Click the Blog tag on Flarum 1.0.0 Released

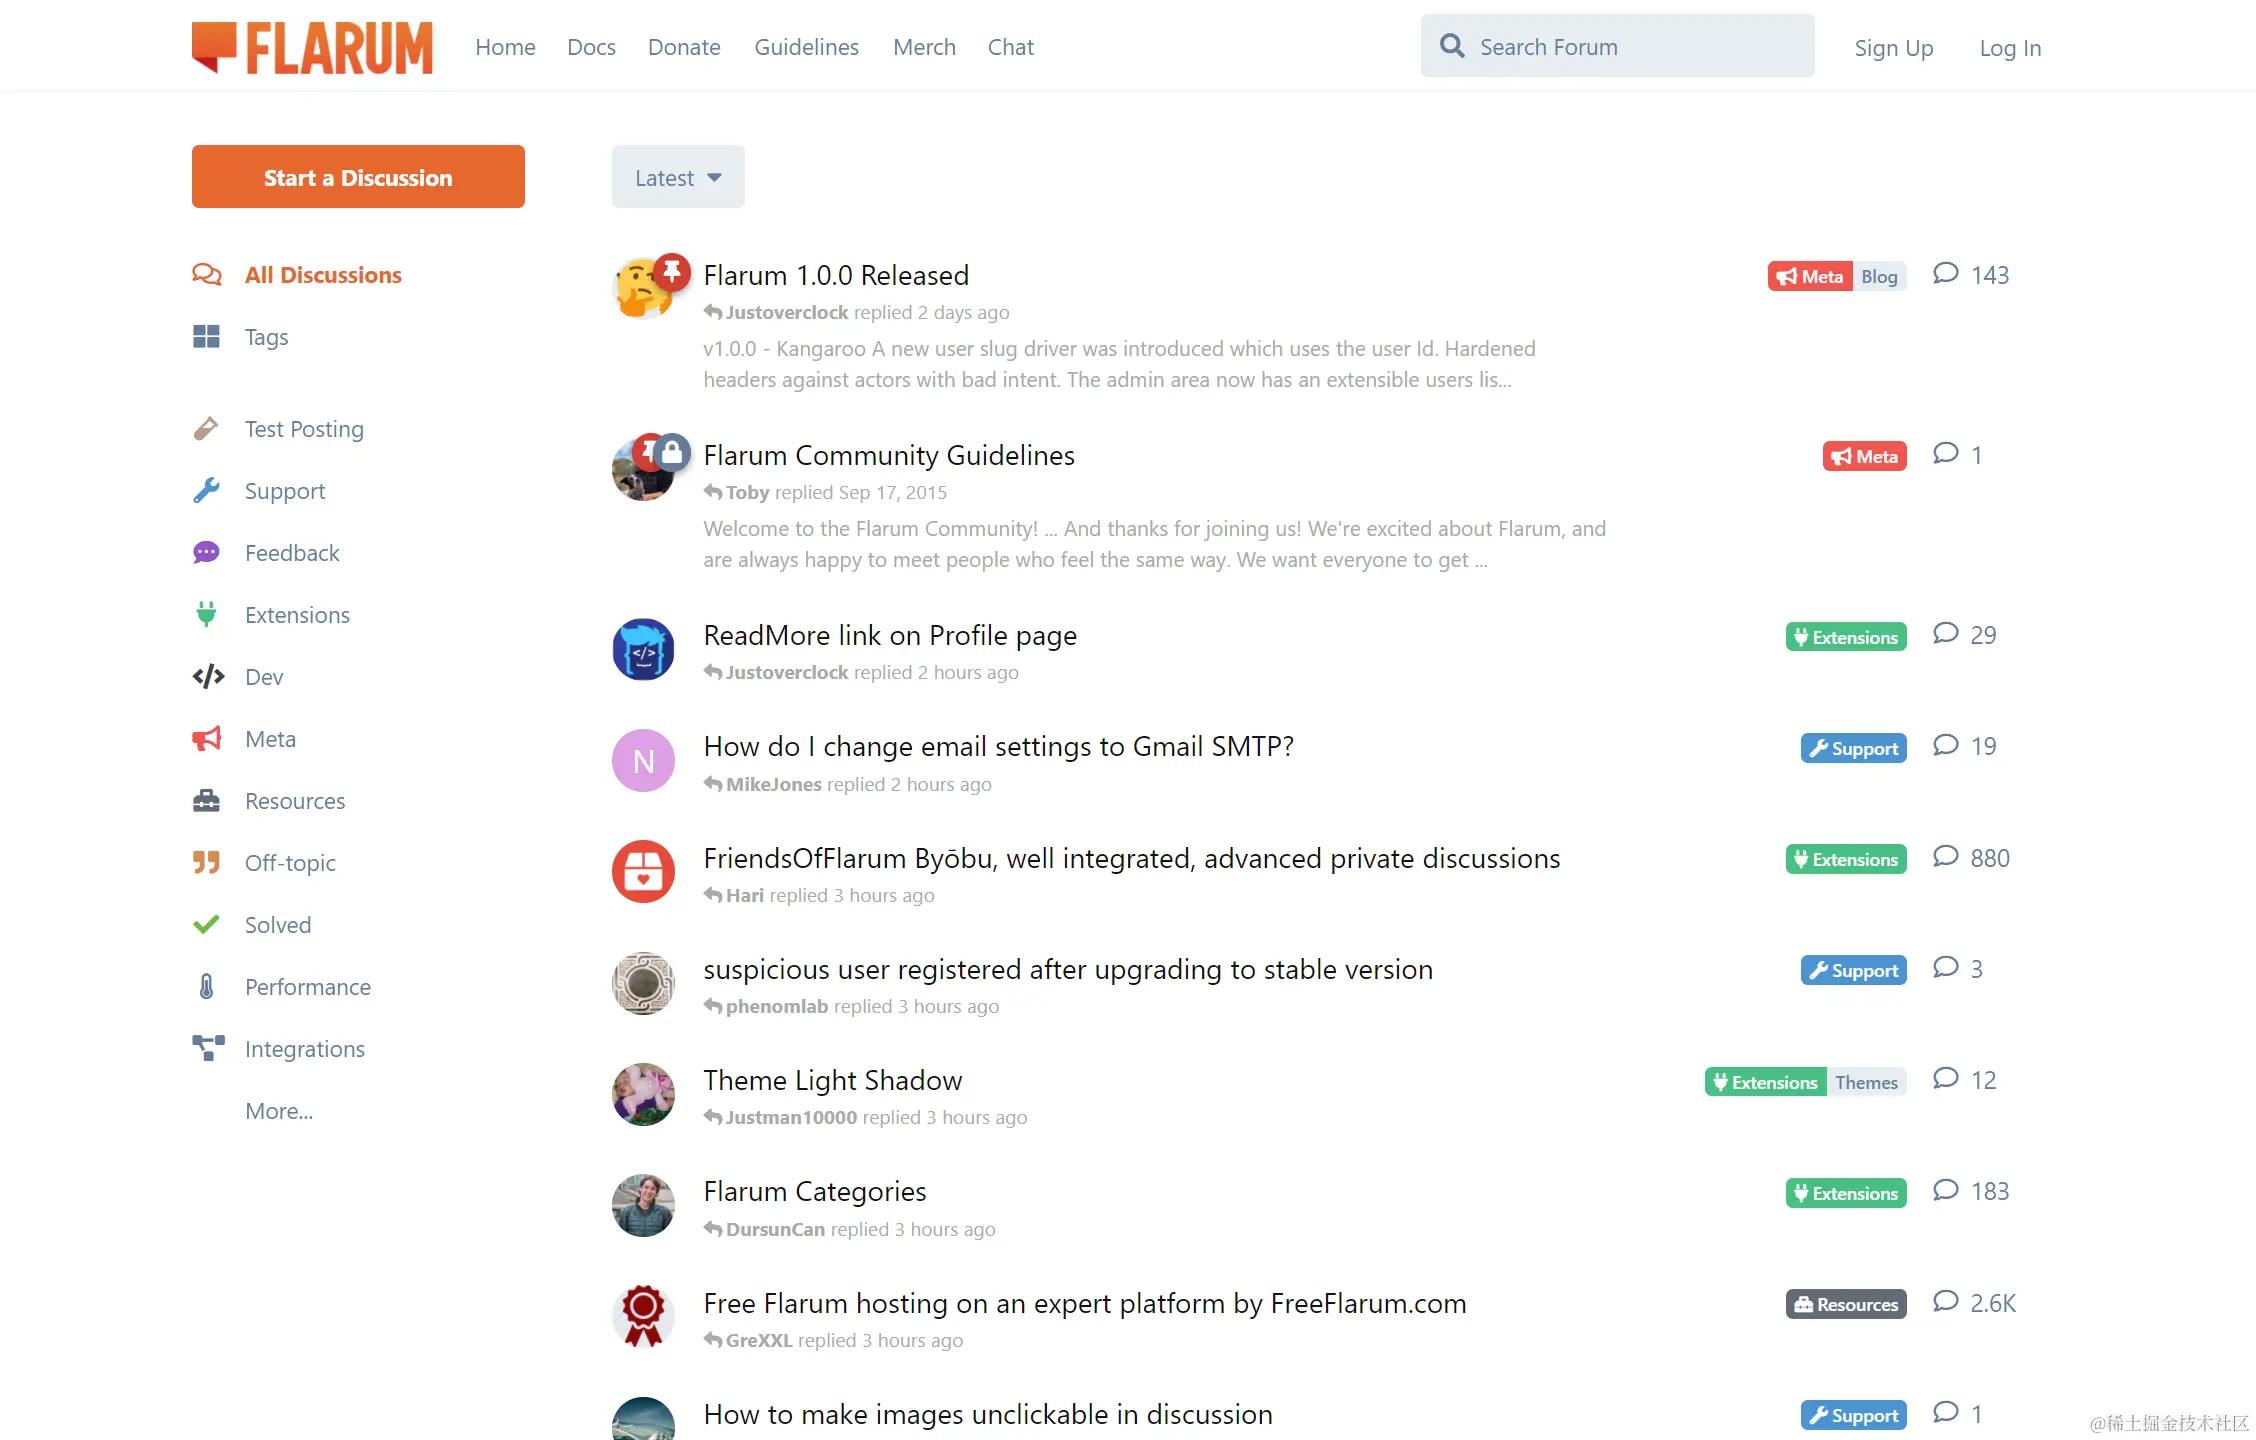[x=1879, y=277]
